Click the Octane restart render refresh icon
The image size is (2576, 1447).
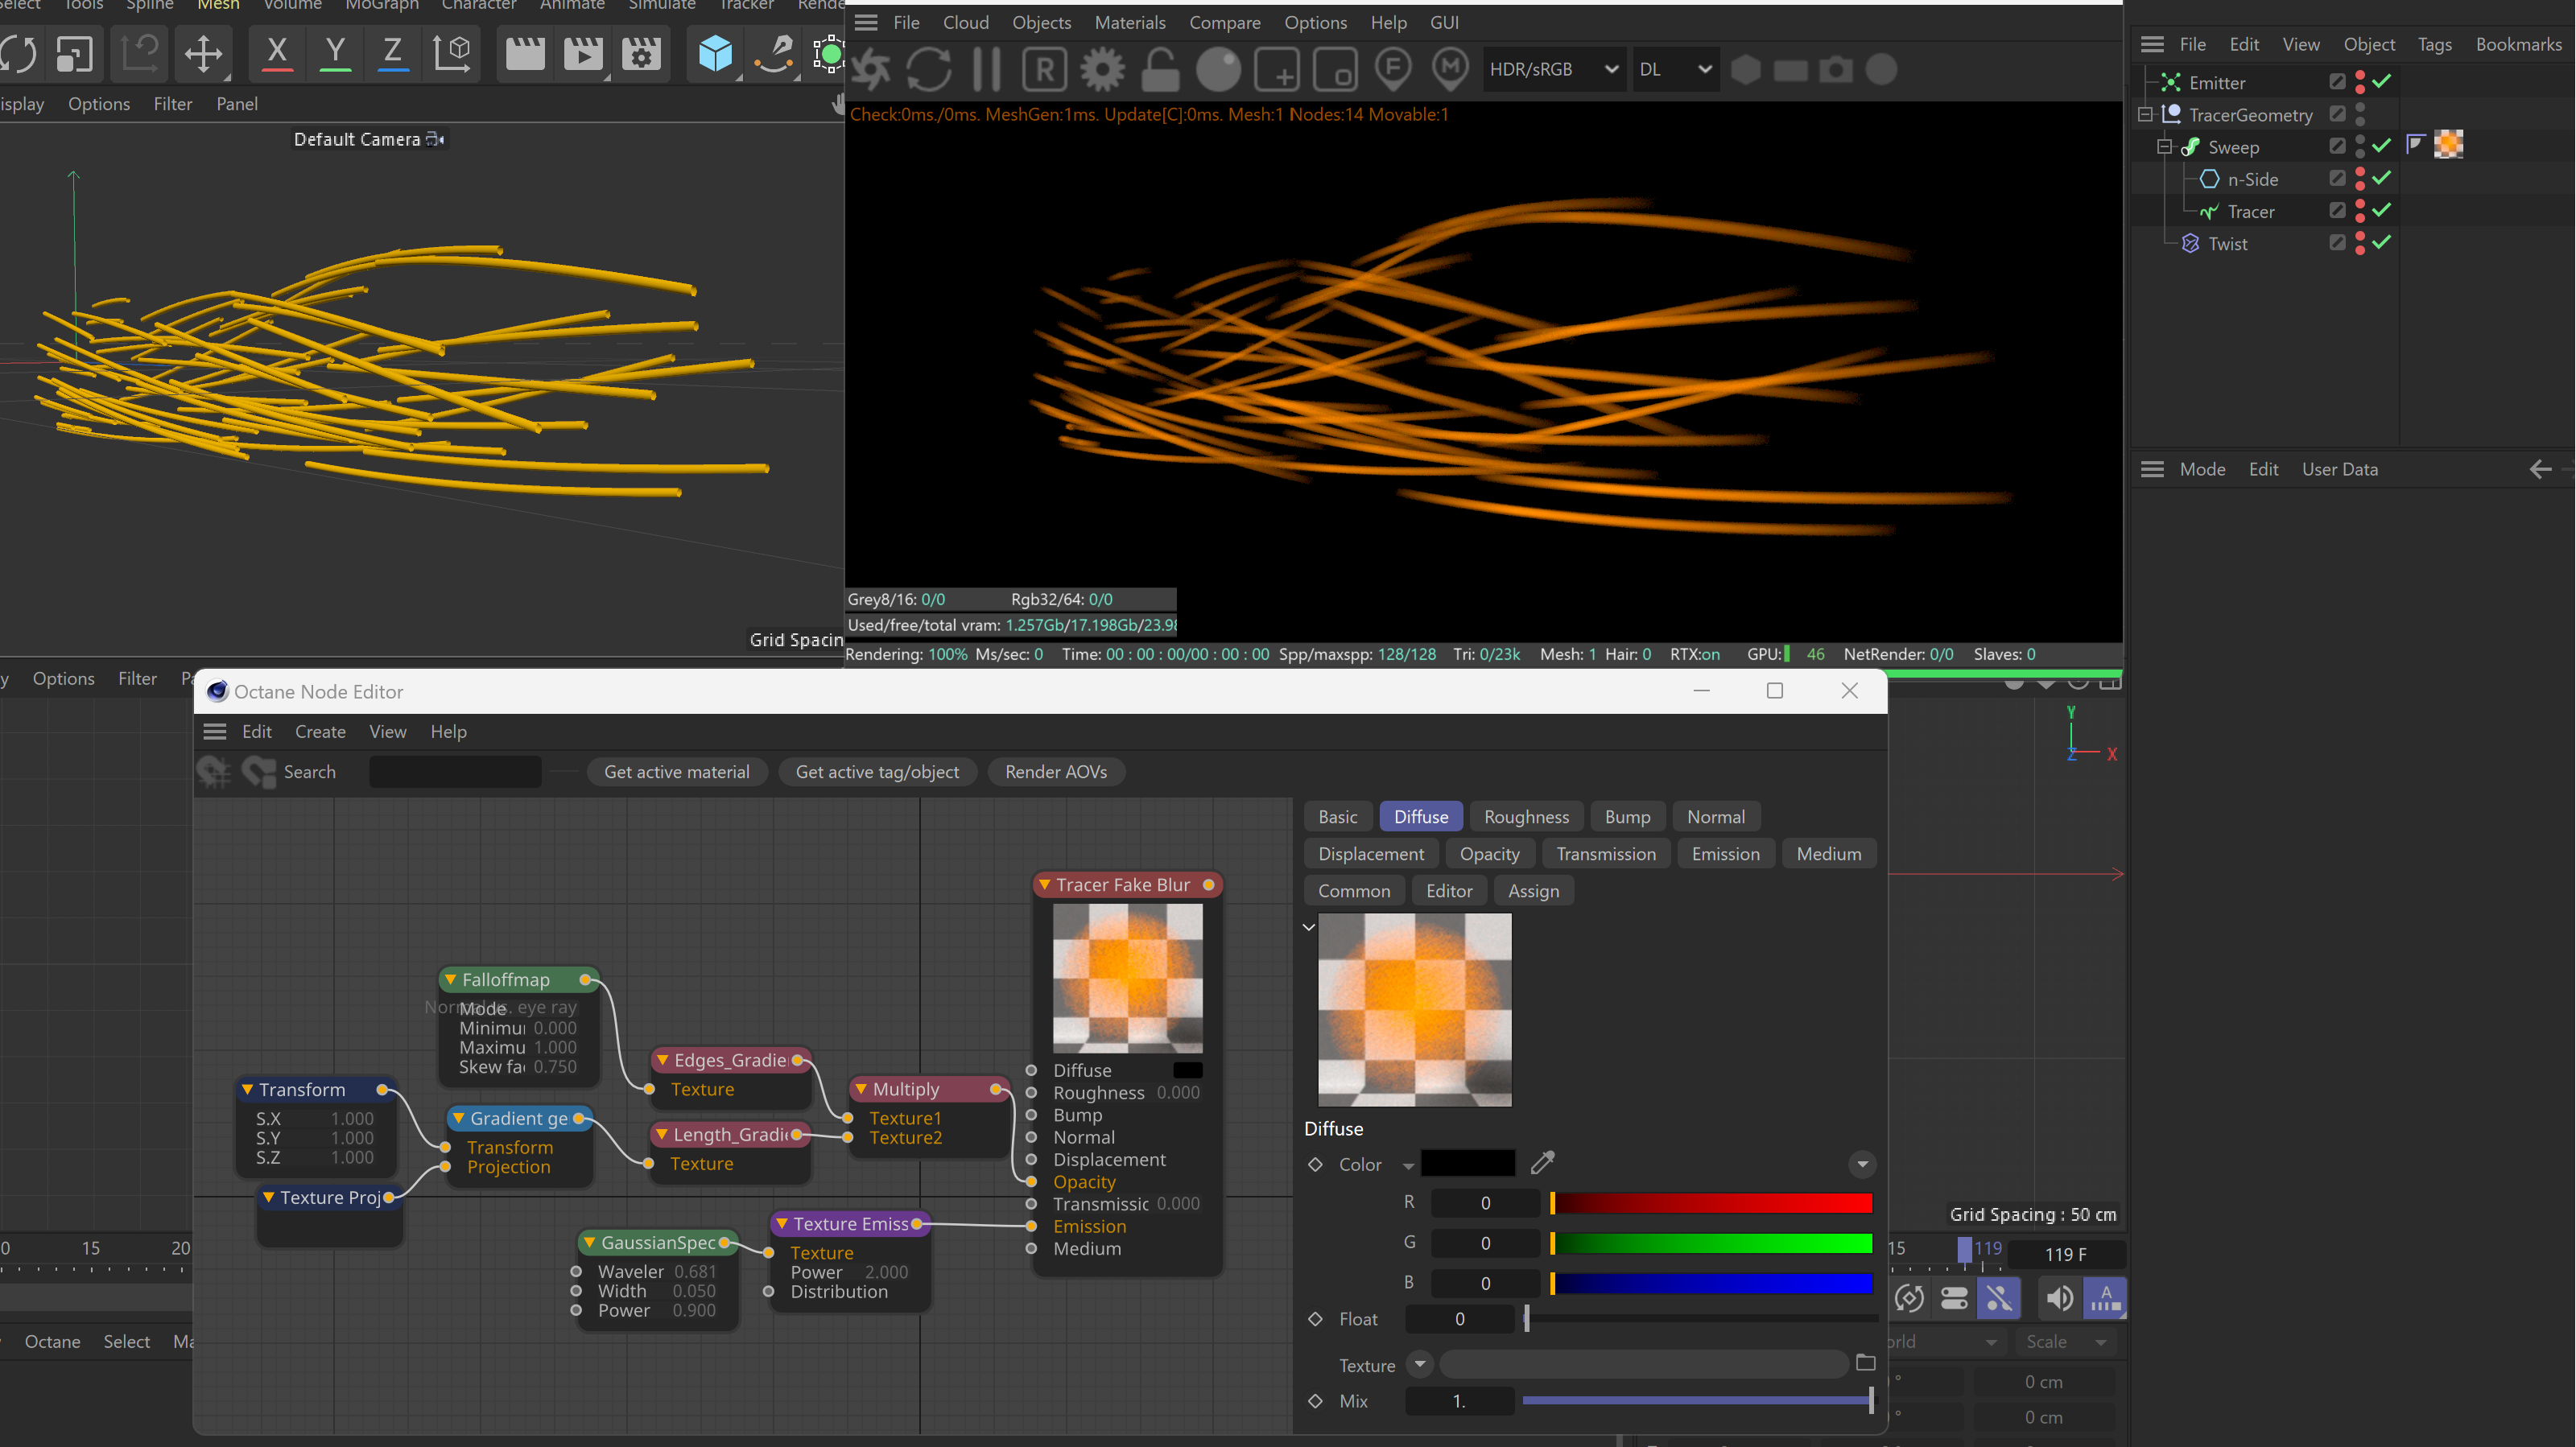click(x=928, y=69)
